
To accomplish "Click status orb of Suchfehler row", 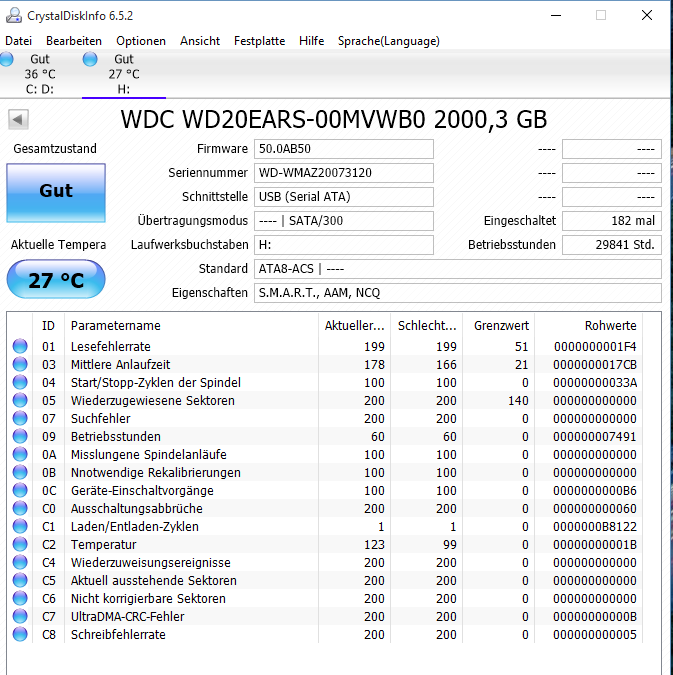I will point(20,418).
